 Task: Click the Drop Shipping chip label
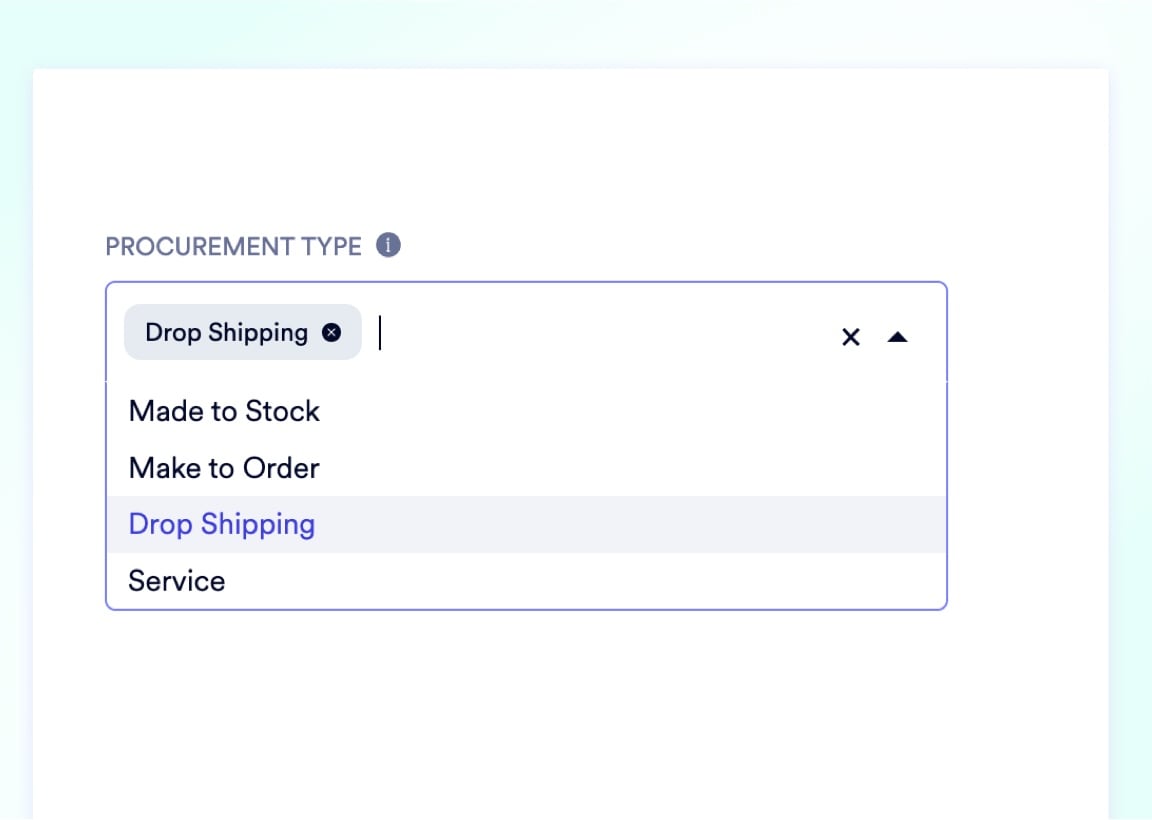coord(227,333)
